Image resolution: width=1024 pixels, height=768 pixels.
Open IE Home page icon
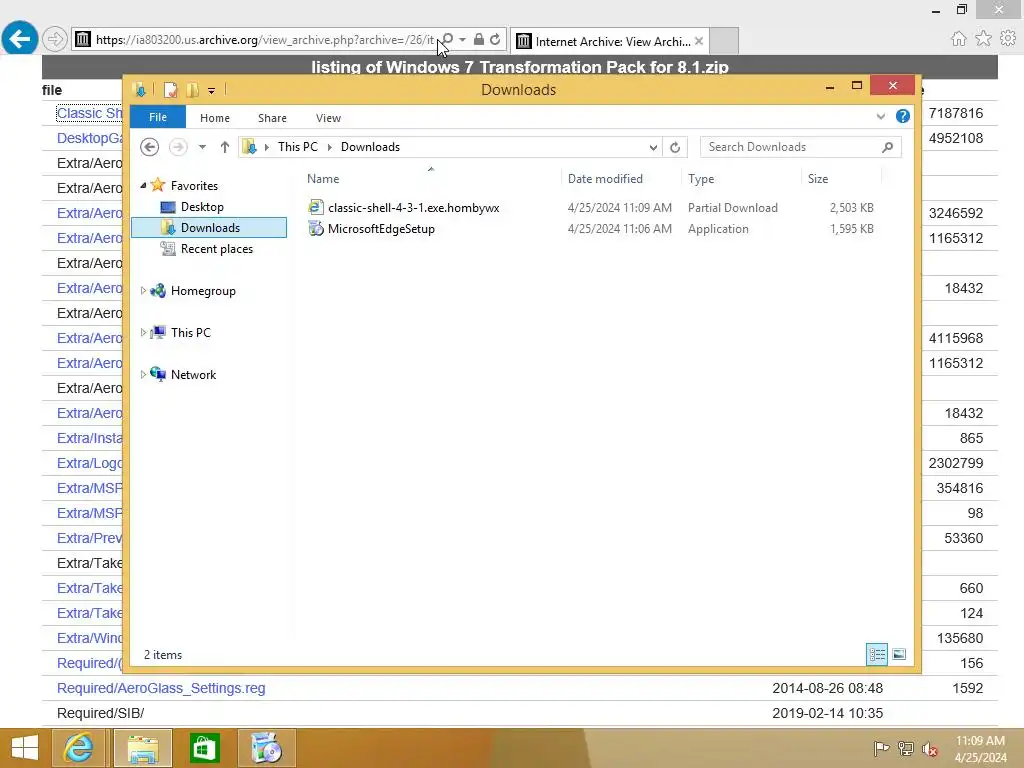[x=958, y=39]
